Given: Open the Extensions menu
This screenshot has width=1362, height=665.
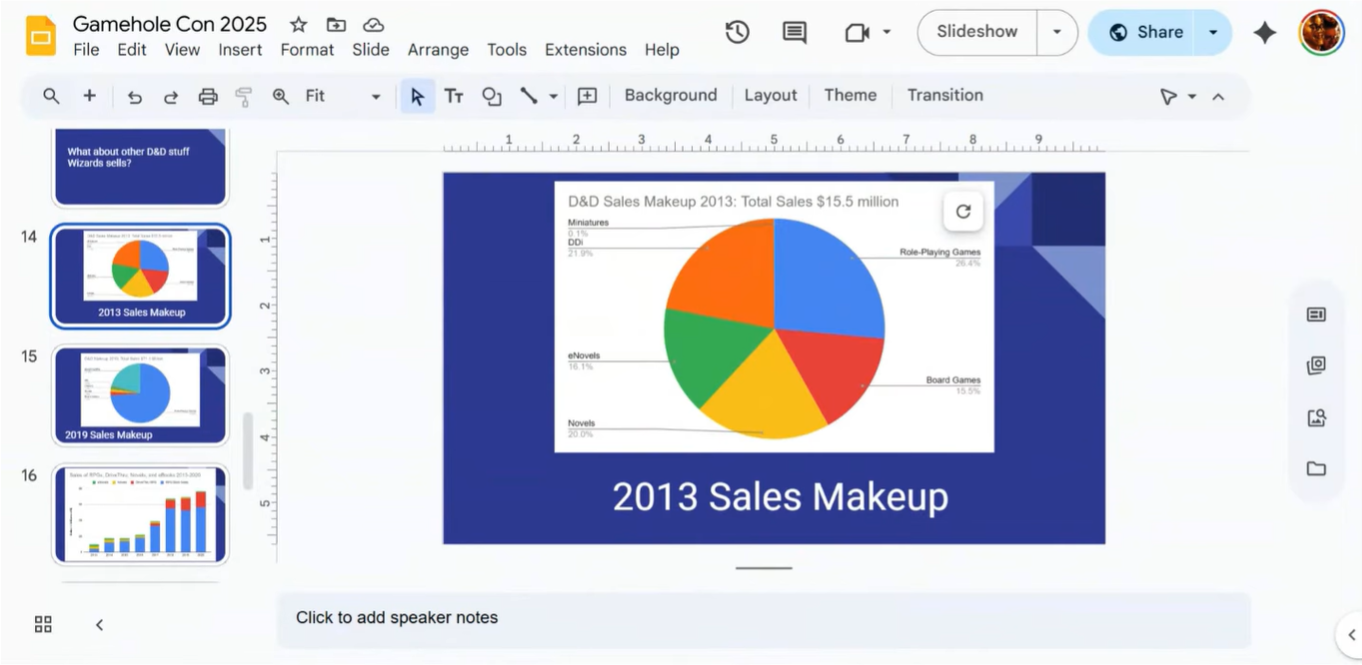Looking at the screenshot, I should pos(585,50).
